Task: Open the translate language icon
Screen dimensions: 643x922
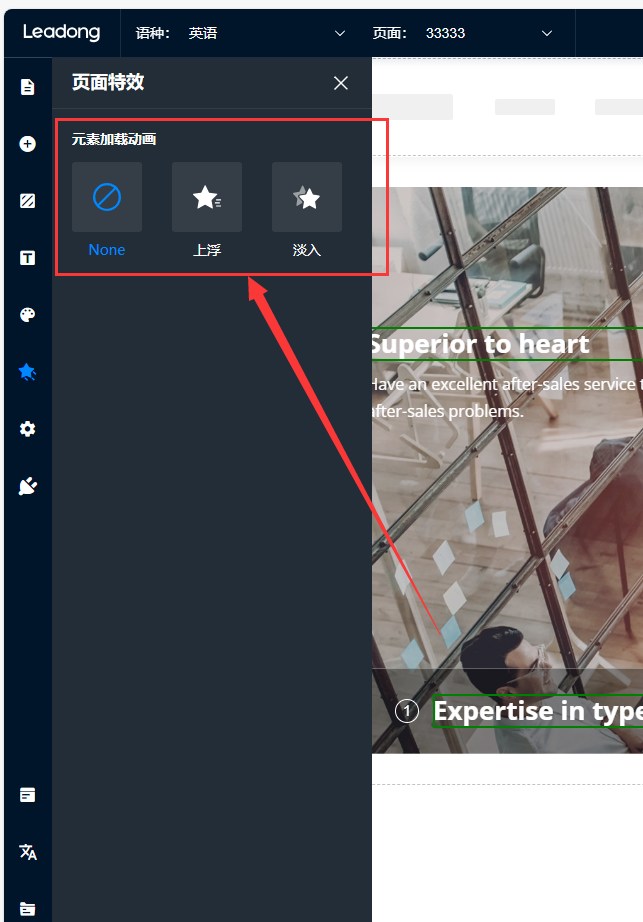Action: click(x=27, y=852)
